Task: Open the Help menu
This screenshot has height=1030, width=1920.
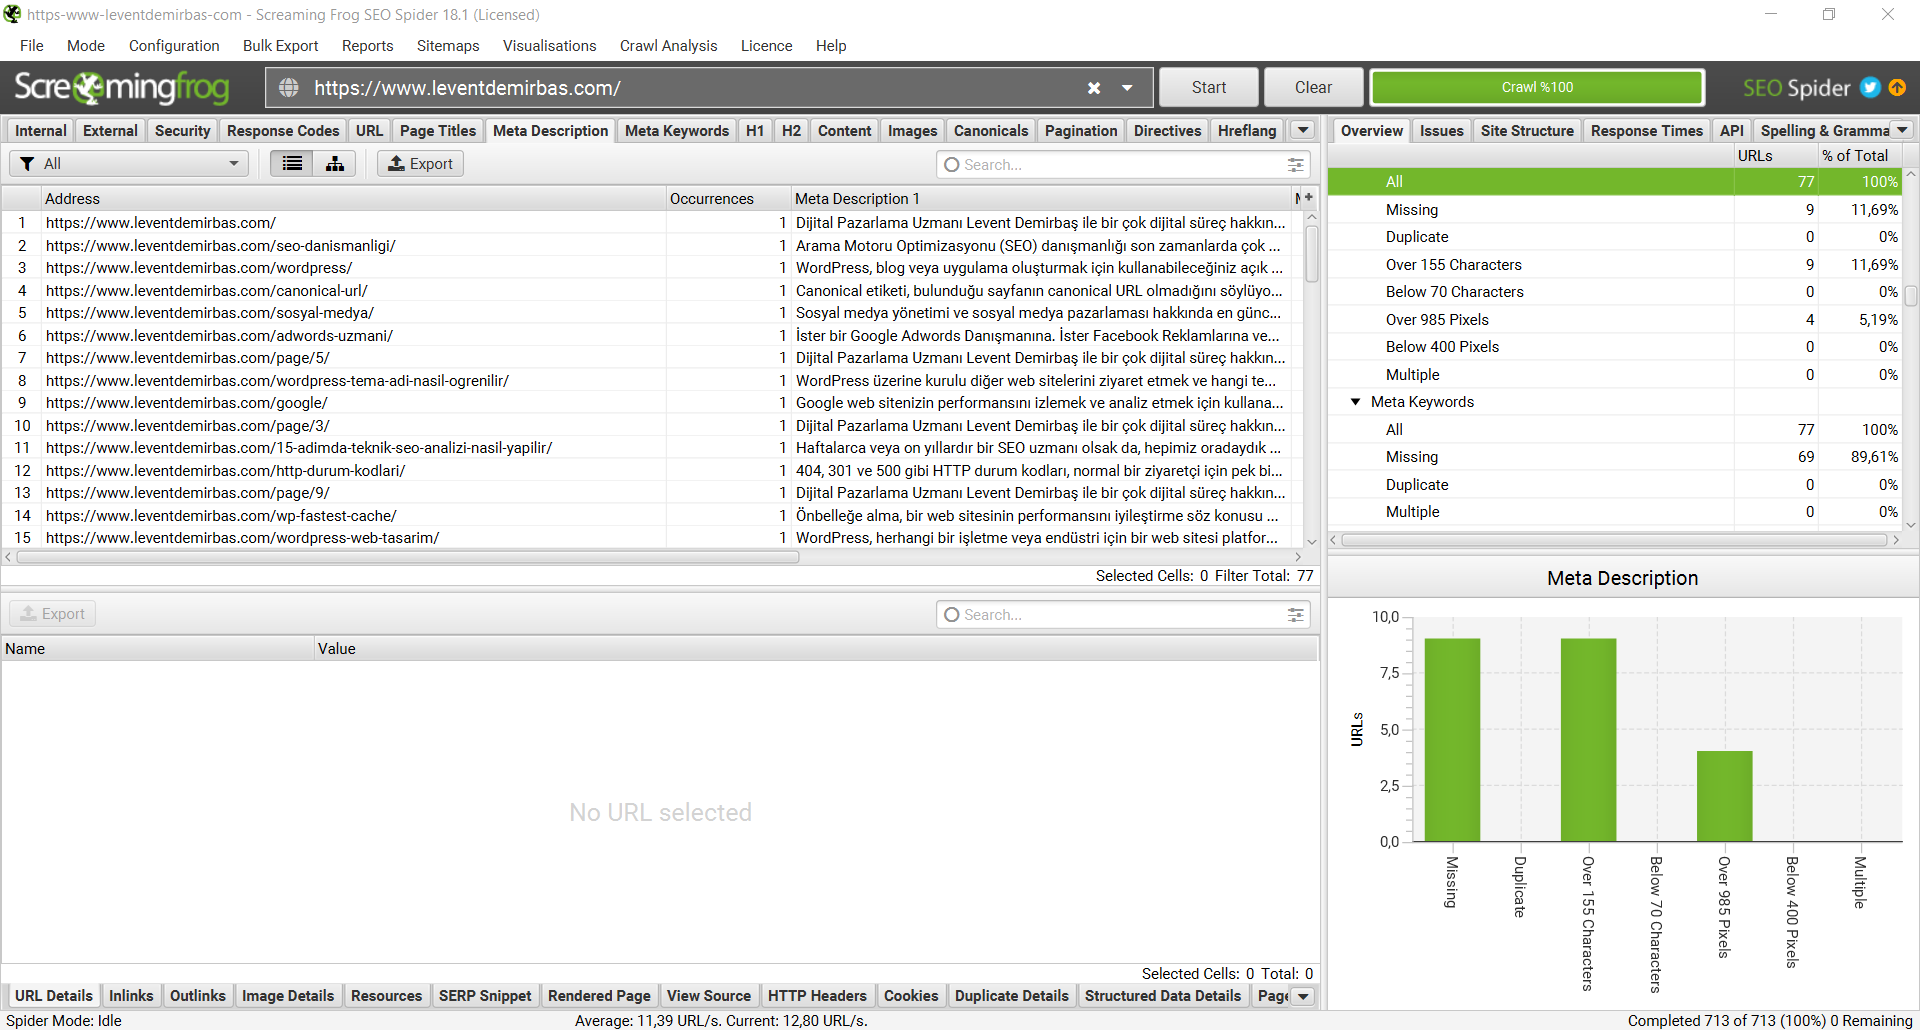Action: pos(831,46)
